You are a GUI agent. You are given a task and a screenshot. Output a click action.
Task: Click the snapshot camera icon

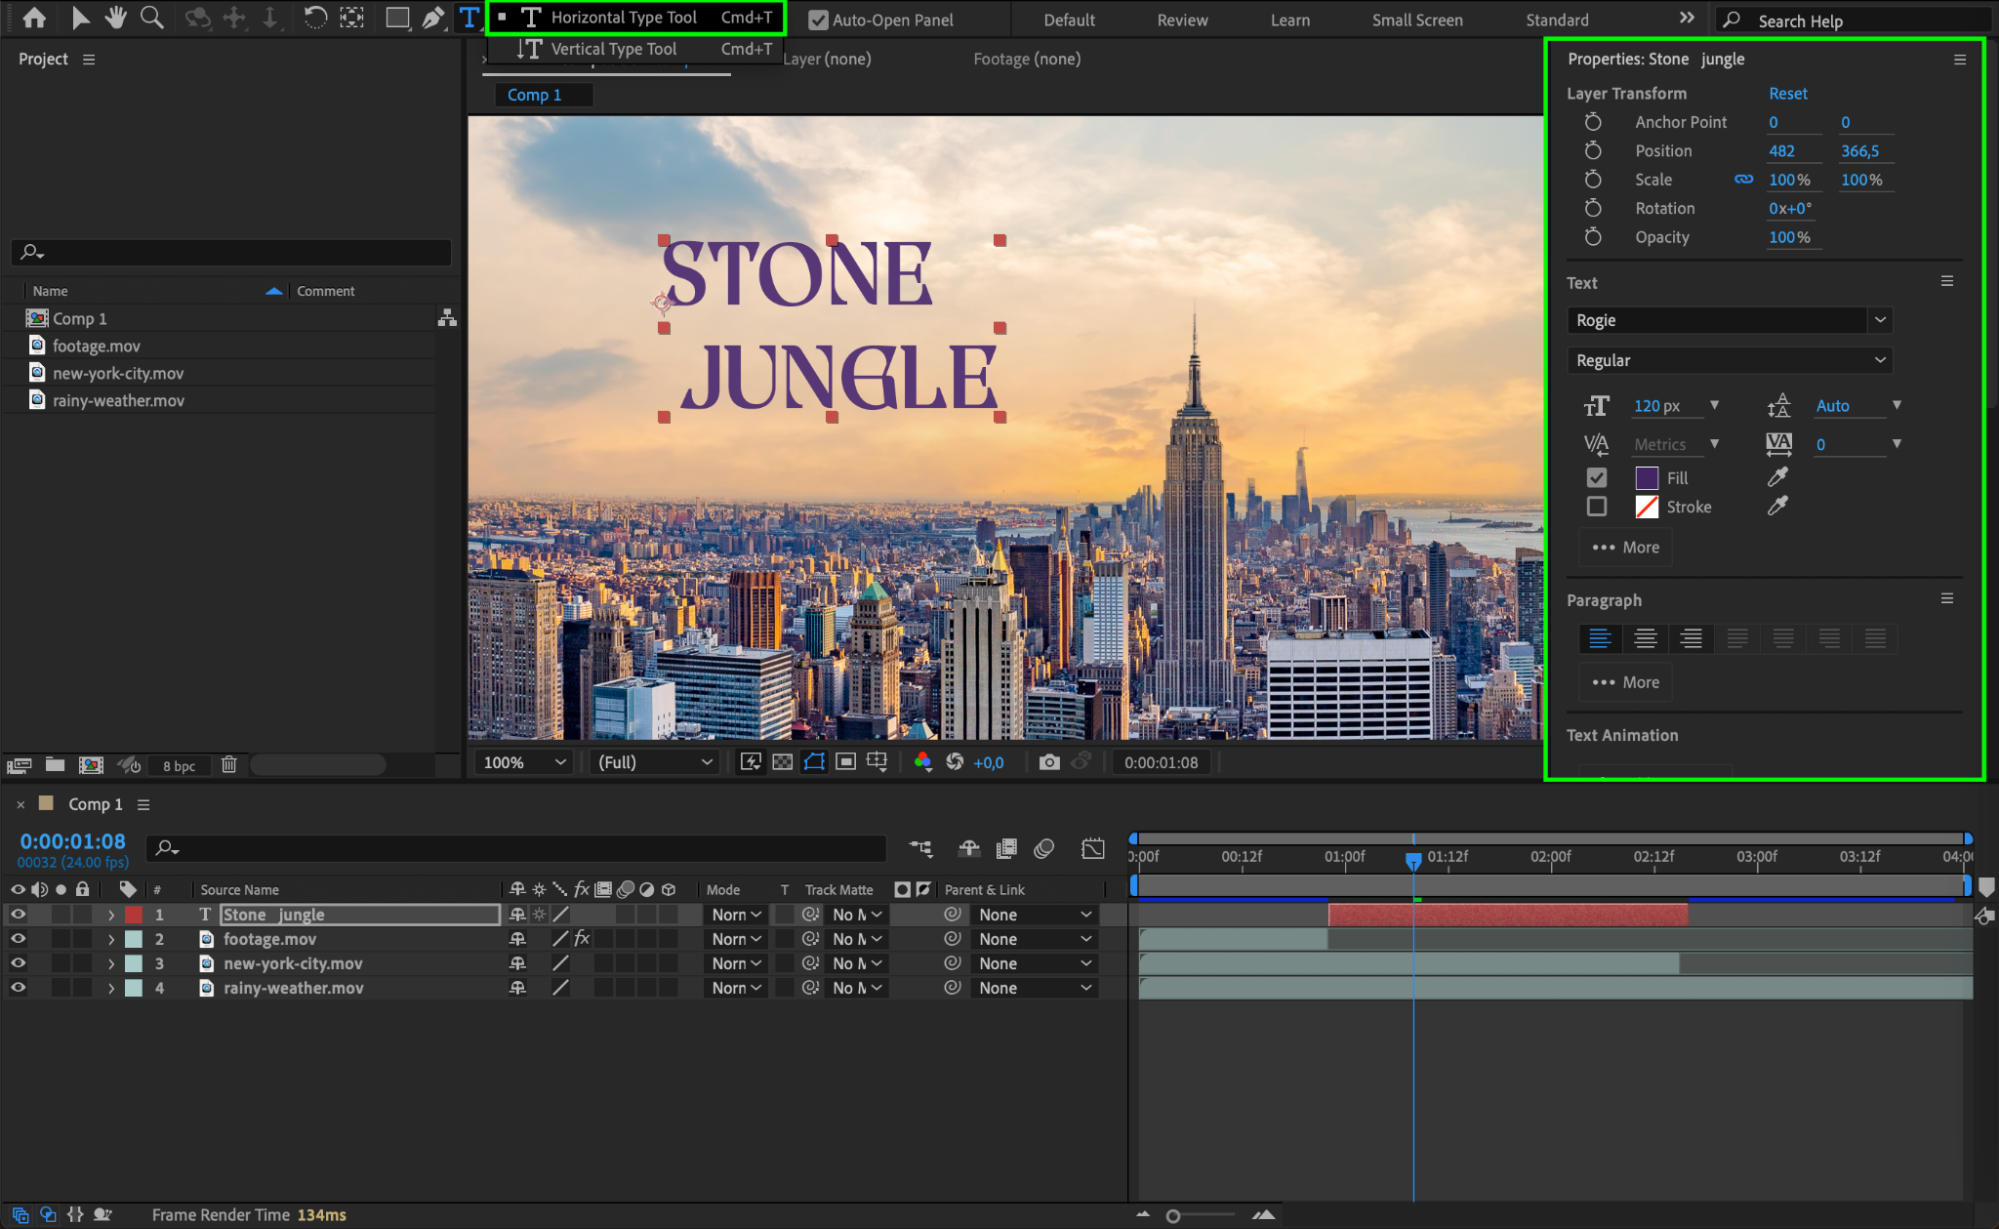[1048, 762]
